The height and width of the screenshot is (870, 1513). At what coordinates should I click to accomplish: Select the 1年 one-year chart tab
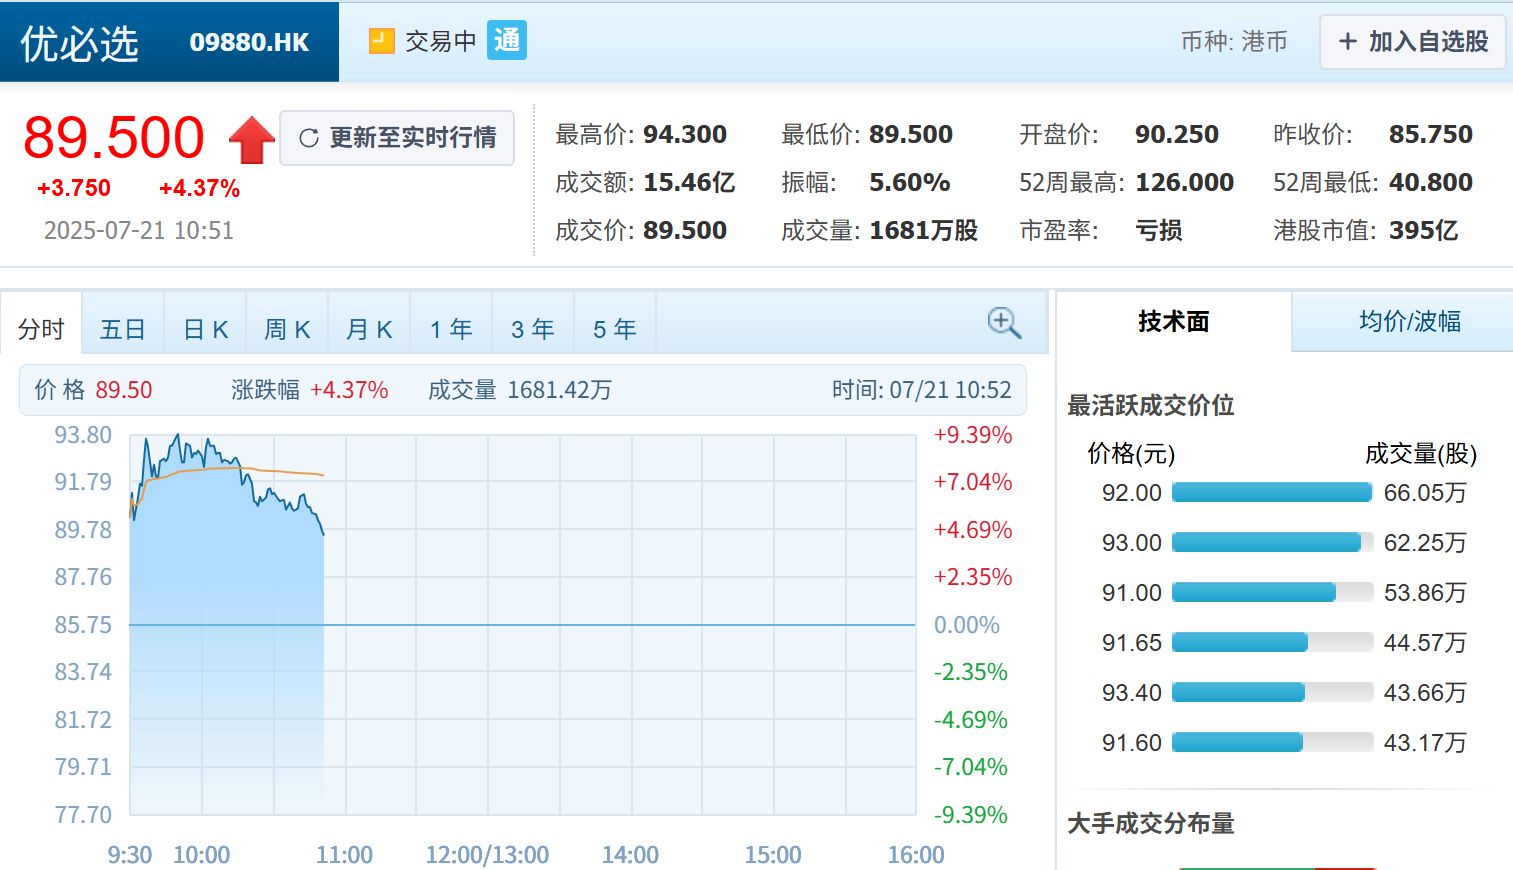click(451, 325)
